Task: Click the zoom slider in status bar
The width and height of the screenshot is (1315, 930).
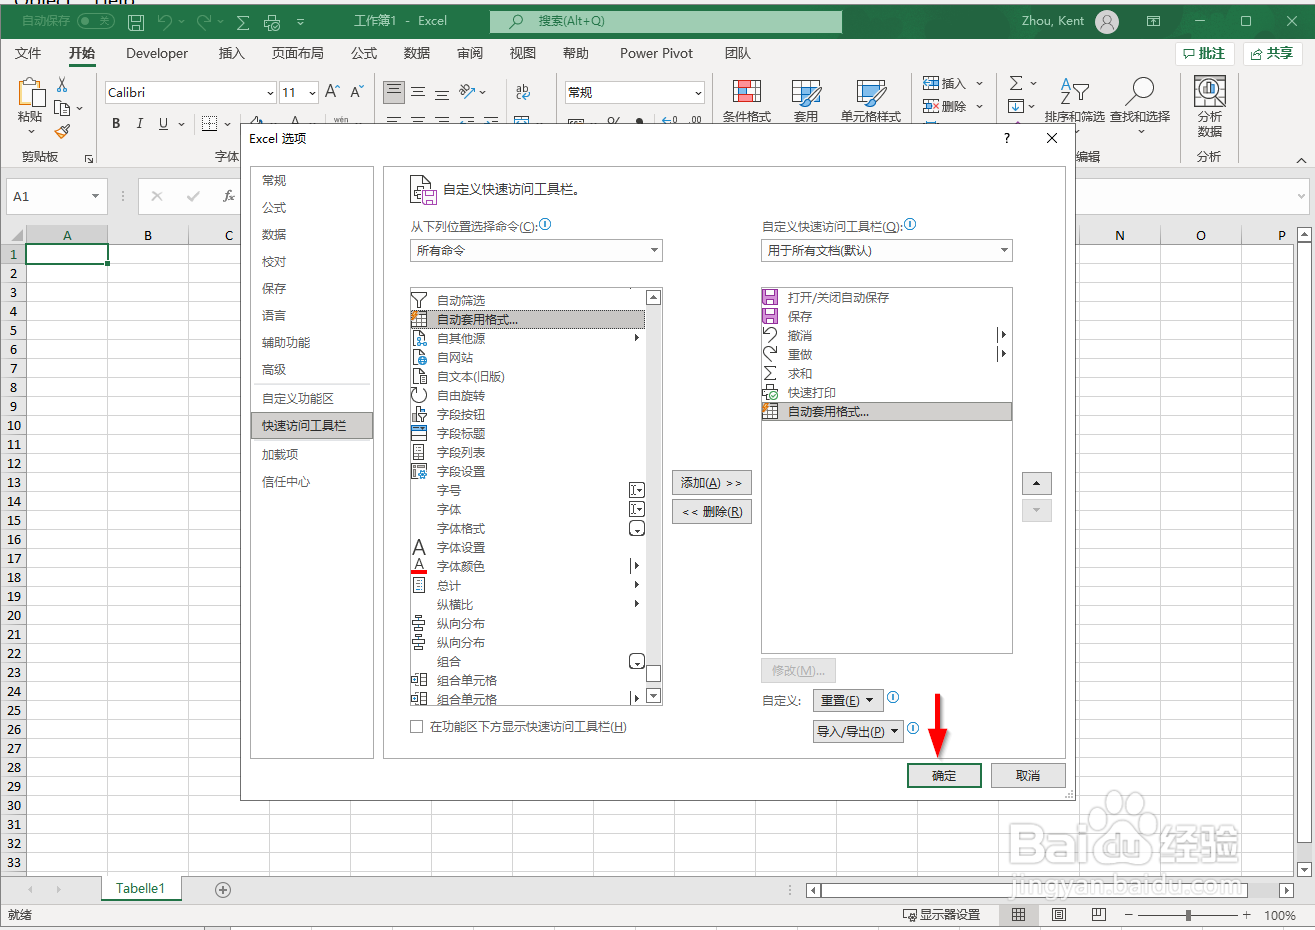Action: (1188, 915)
